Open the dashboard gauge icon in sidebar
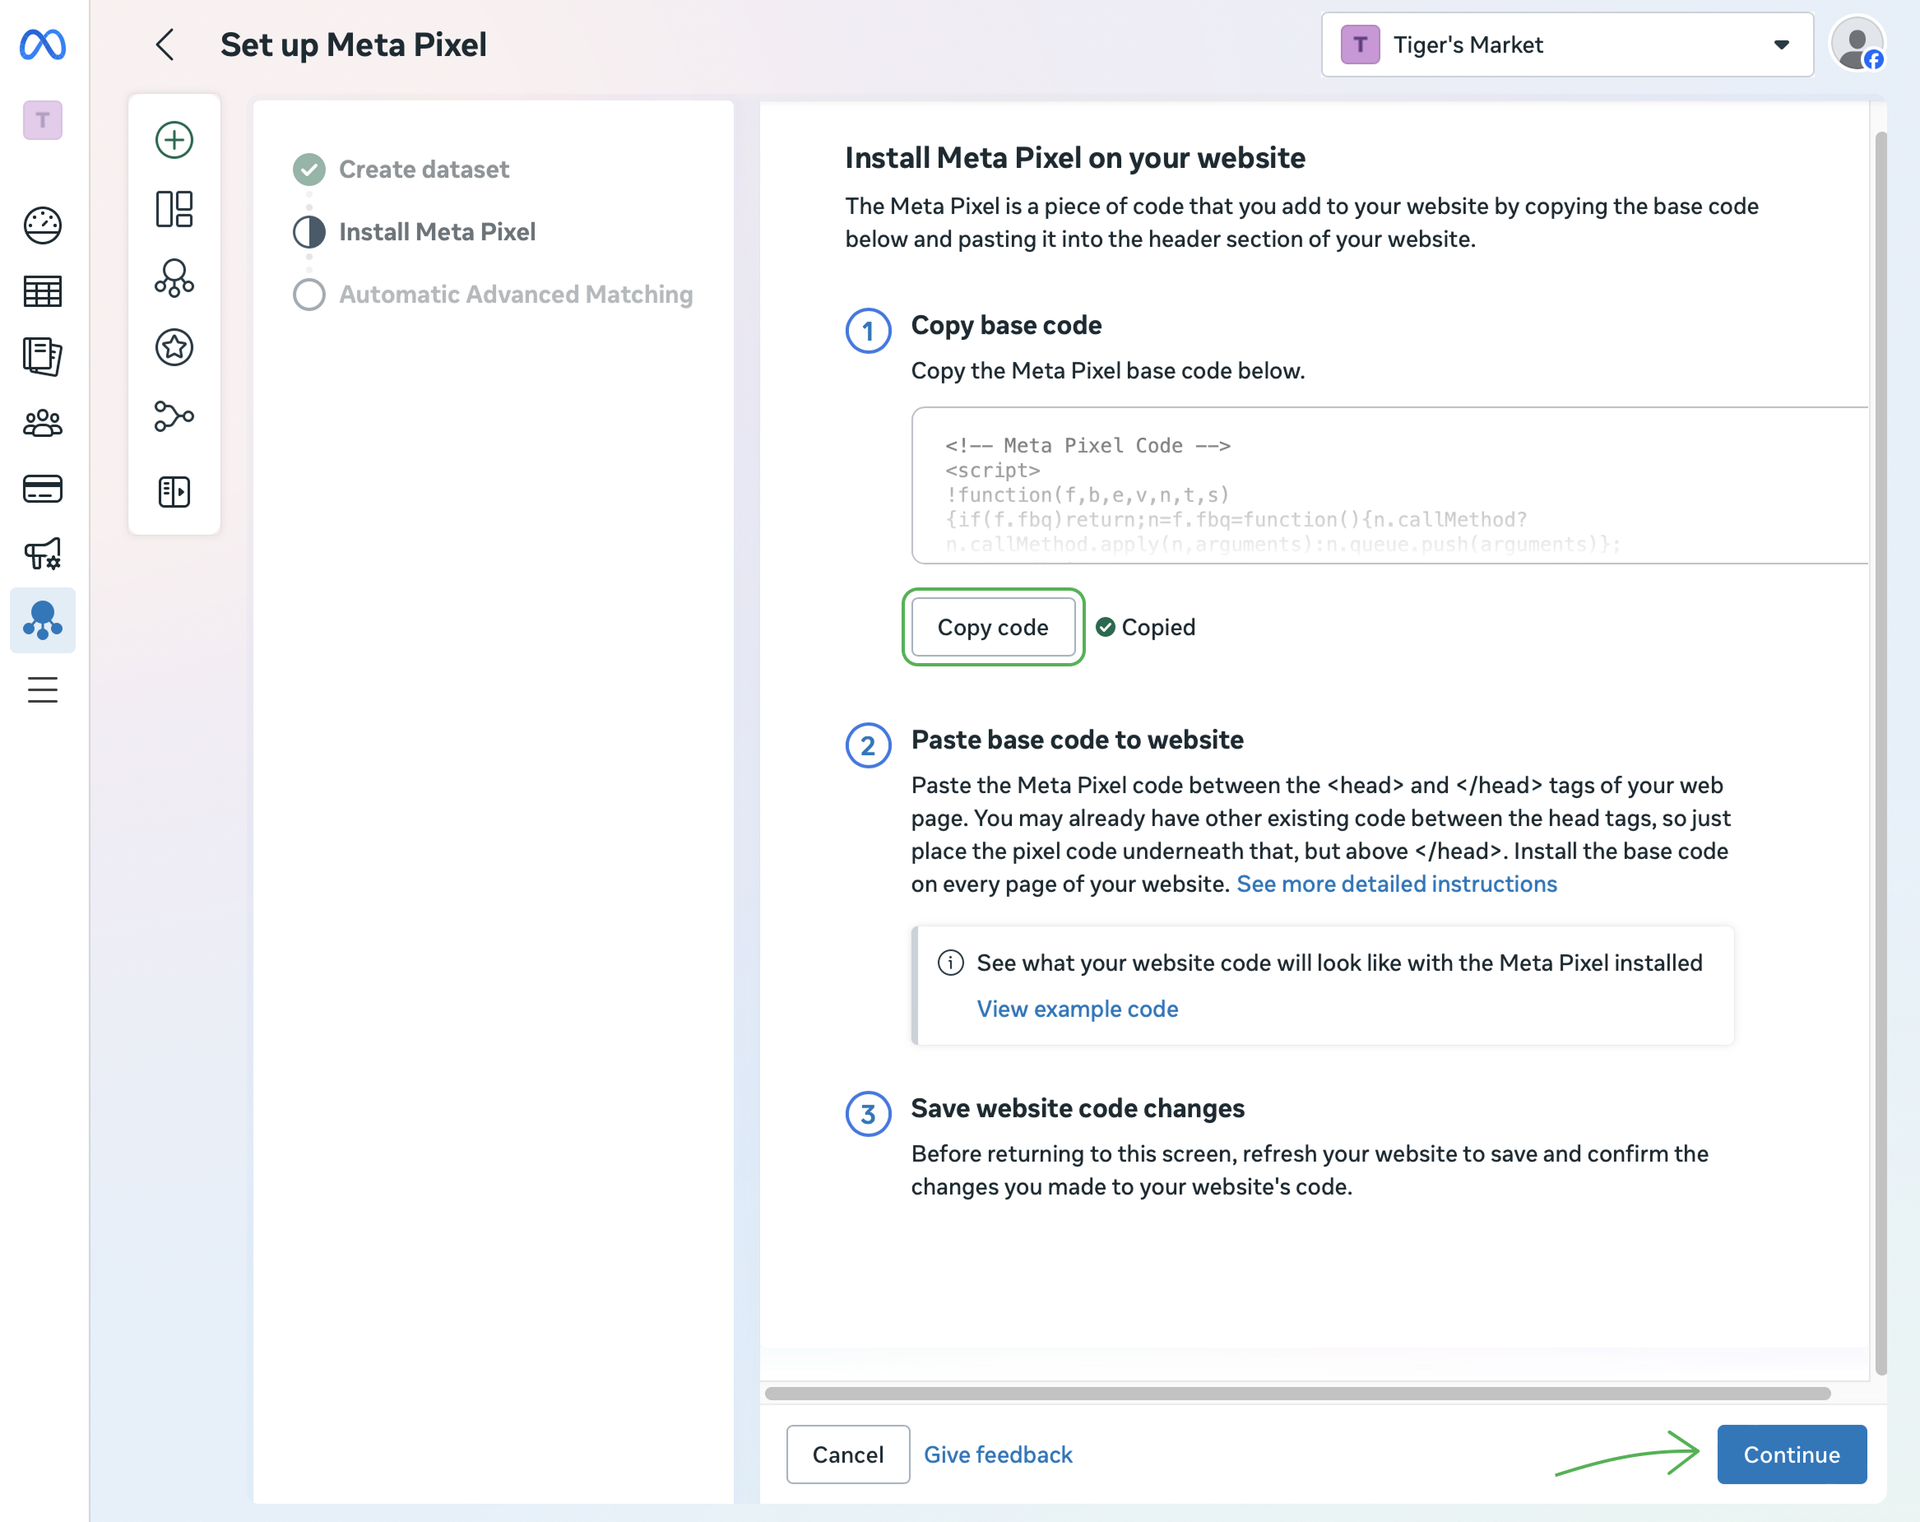The image size is (1920, 1522). (42, 225)
